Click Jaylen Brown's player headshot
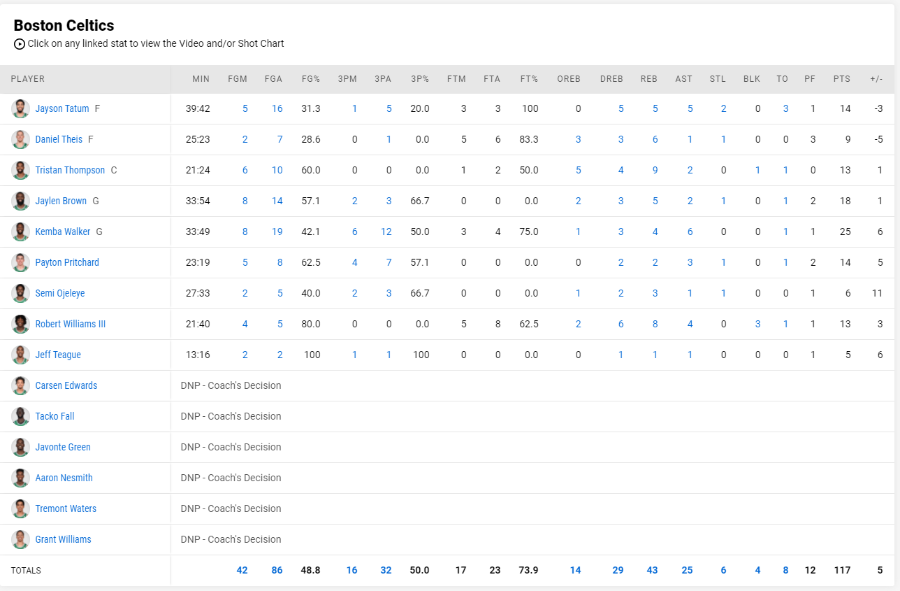Image resolution: width=900 pixels, height=591 pixels. click(x=20, y=201)
